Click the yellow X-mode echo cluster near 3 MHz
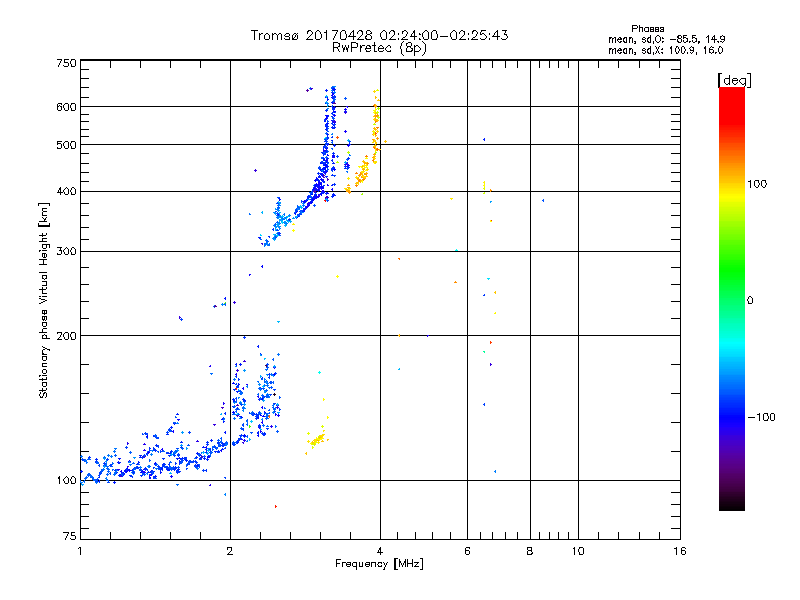 point(317,439)
